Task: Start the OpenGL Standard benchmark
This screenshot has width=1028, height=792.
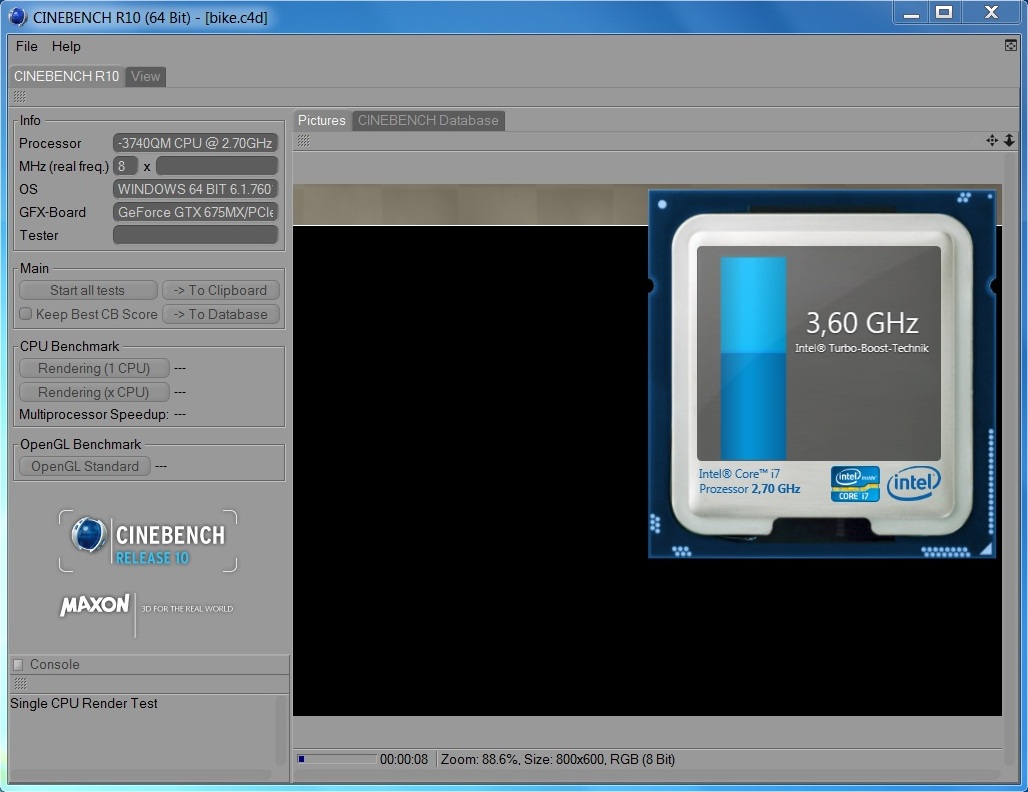Action: (85, 466)
